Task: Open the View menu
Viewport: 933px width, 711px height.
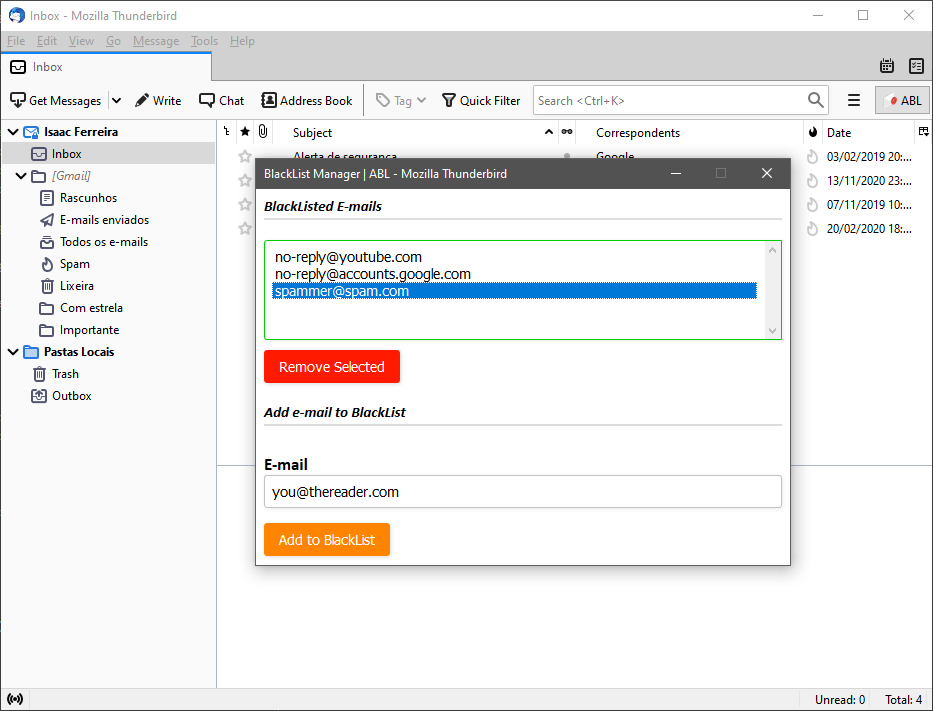Action: coord(81,41)
